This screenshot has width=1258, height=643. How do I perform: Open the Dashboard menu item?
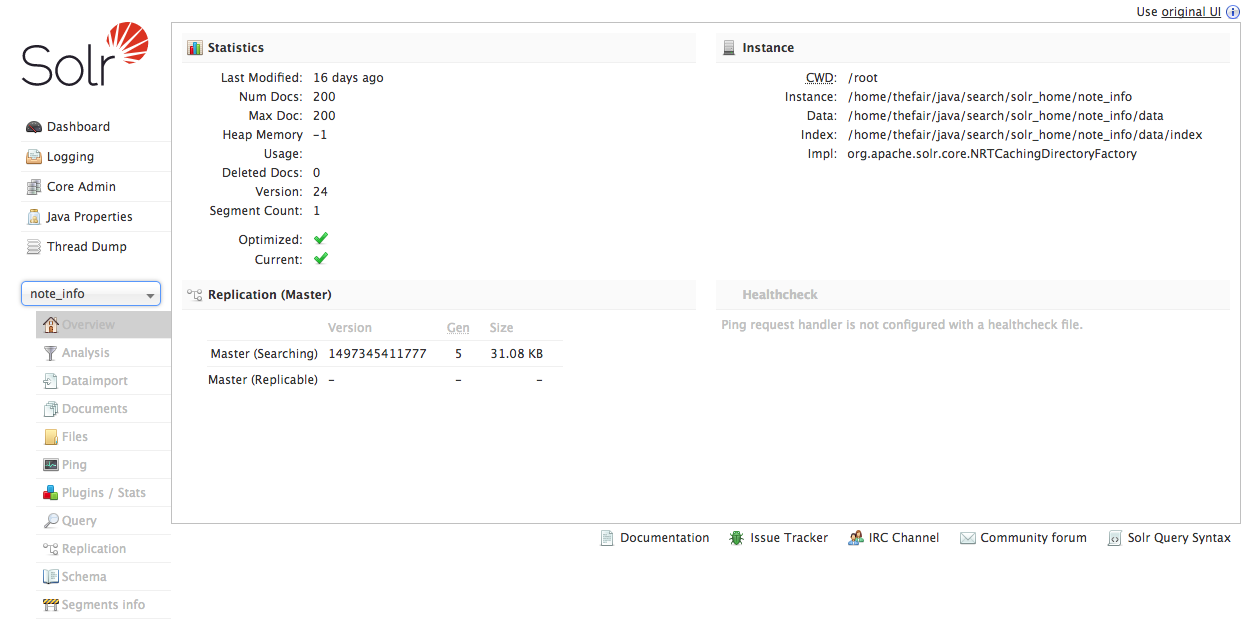click(x=96, y=127)
